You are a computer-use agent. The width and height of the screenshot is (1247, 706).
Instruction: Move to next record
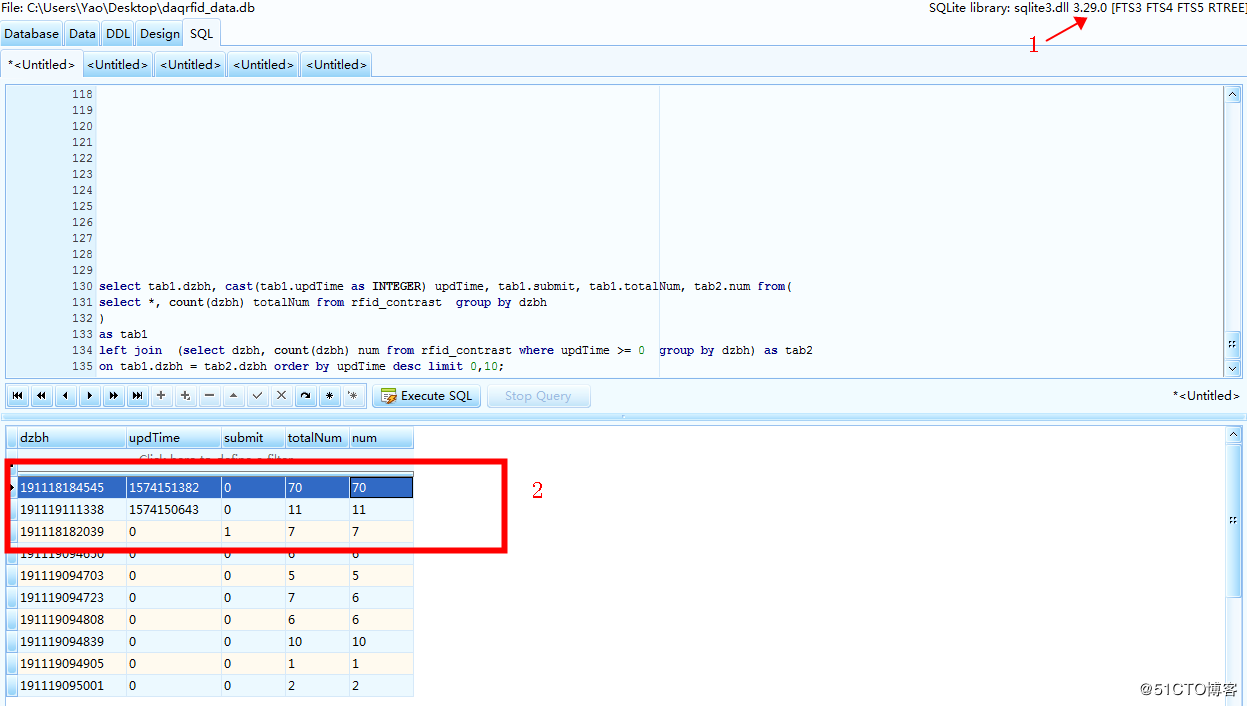[90, 396]
